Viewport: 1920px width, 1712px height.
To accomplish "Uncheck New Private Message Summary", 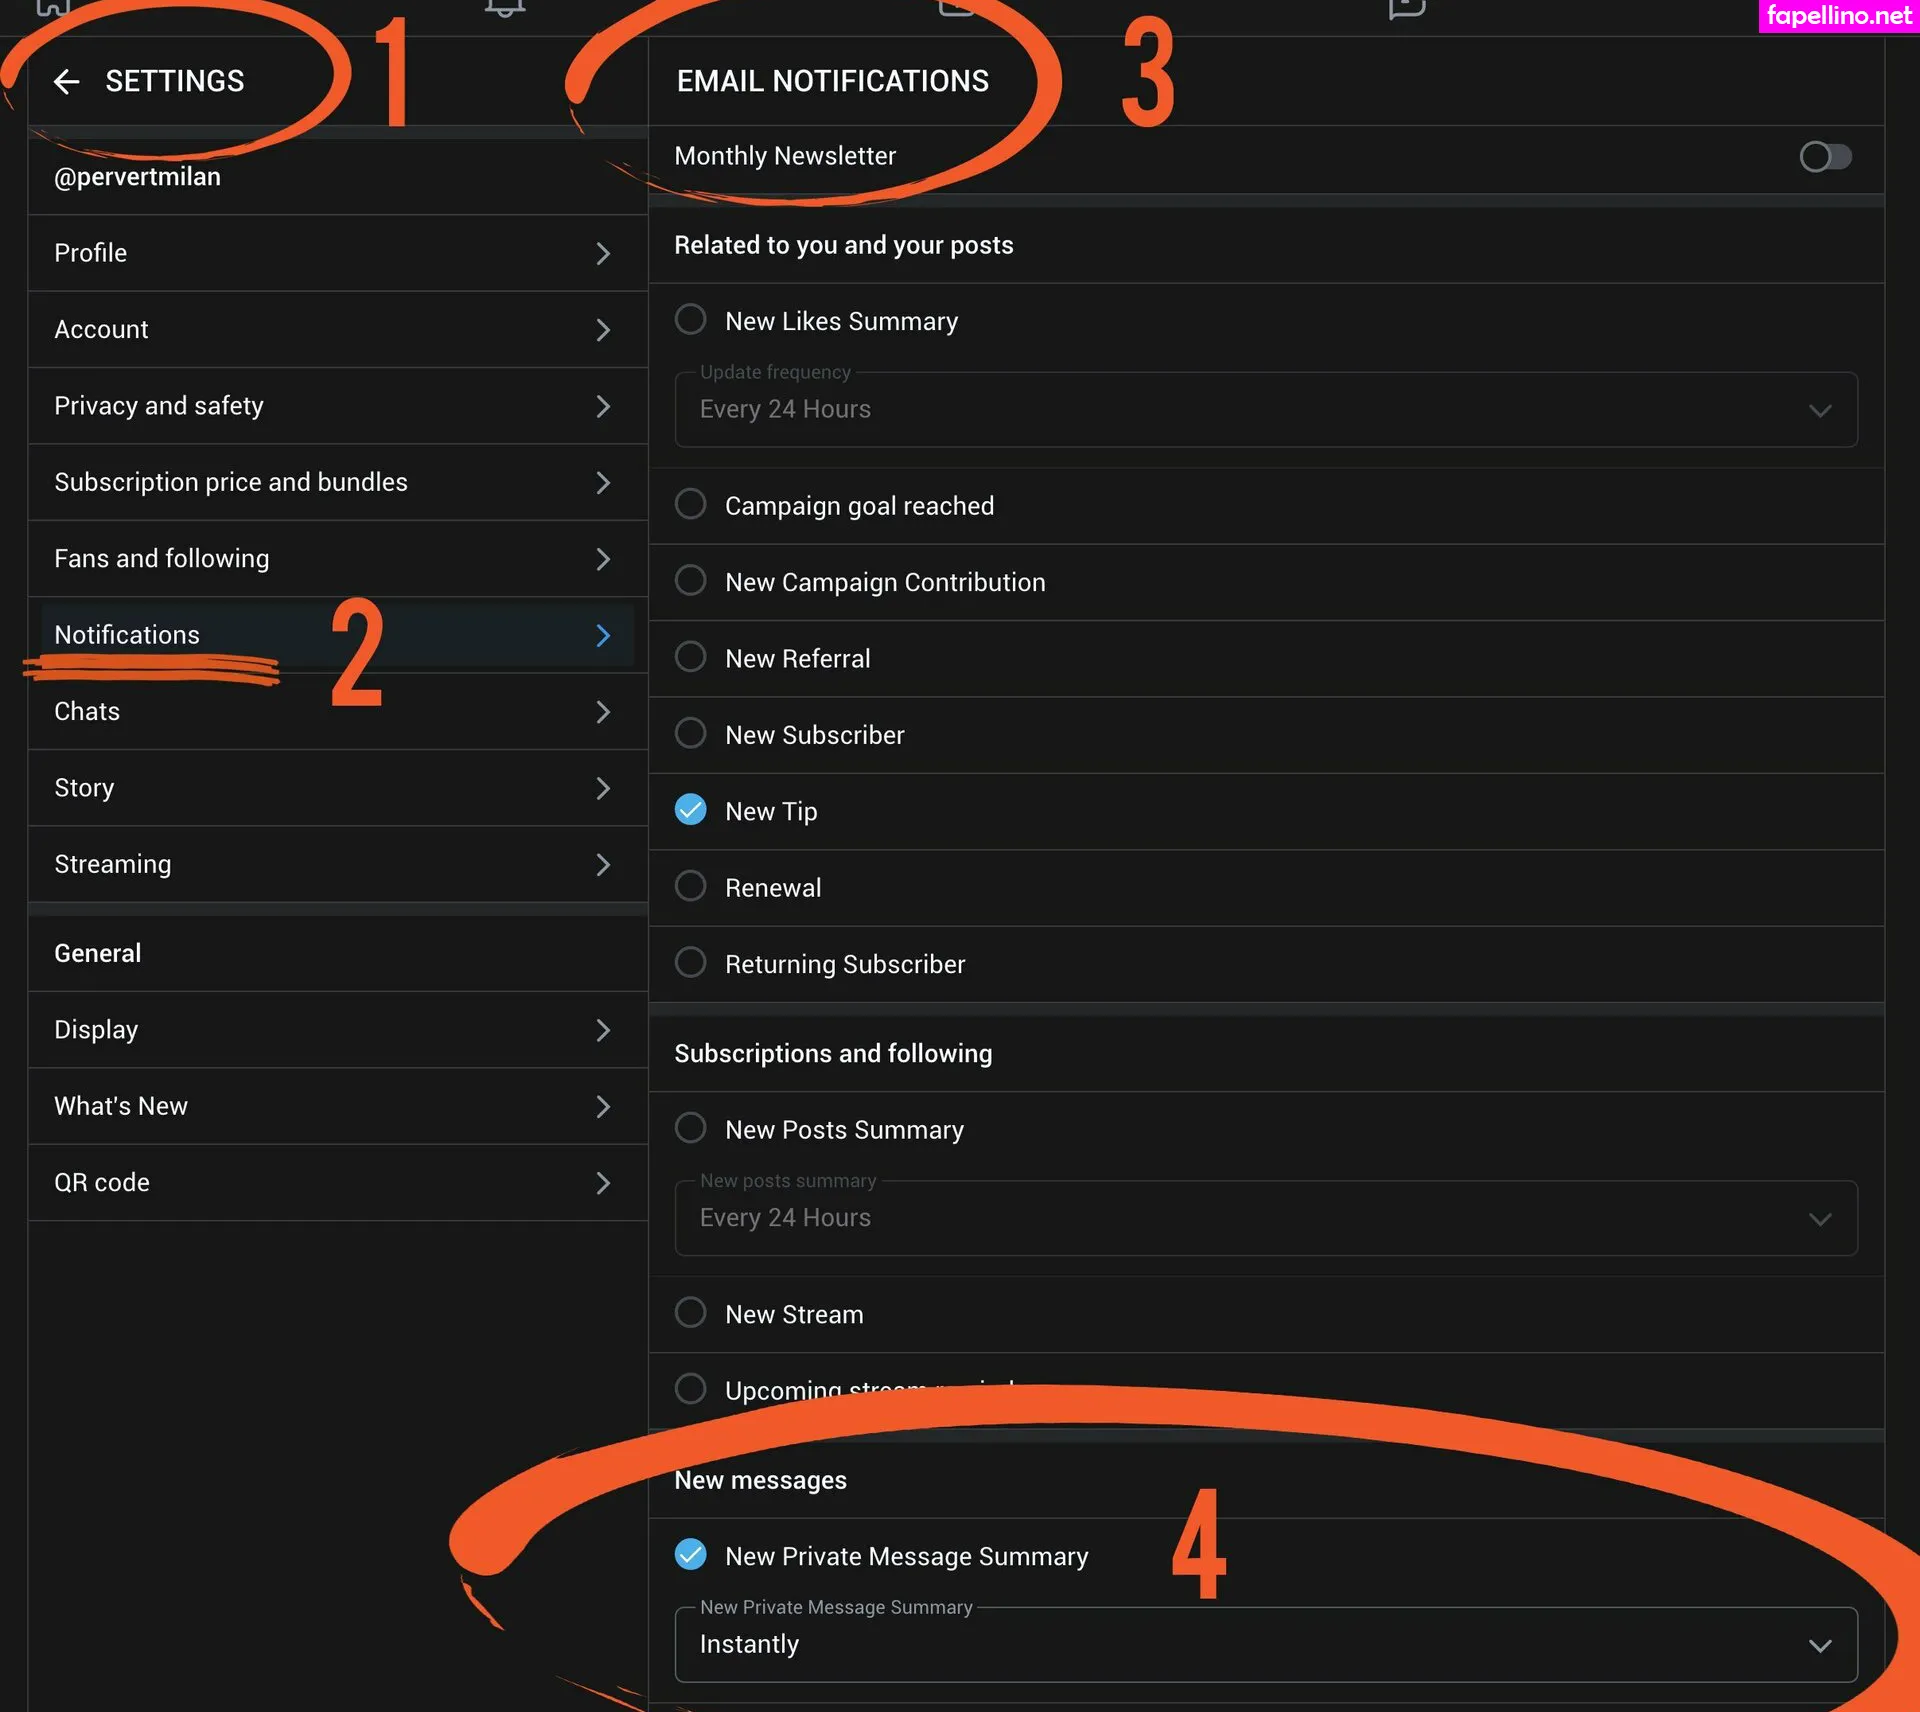I will coord(690,1555).
